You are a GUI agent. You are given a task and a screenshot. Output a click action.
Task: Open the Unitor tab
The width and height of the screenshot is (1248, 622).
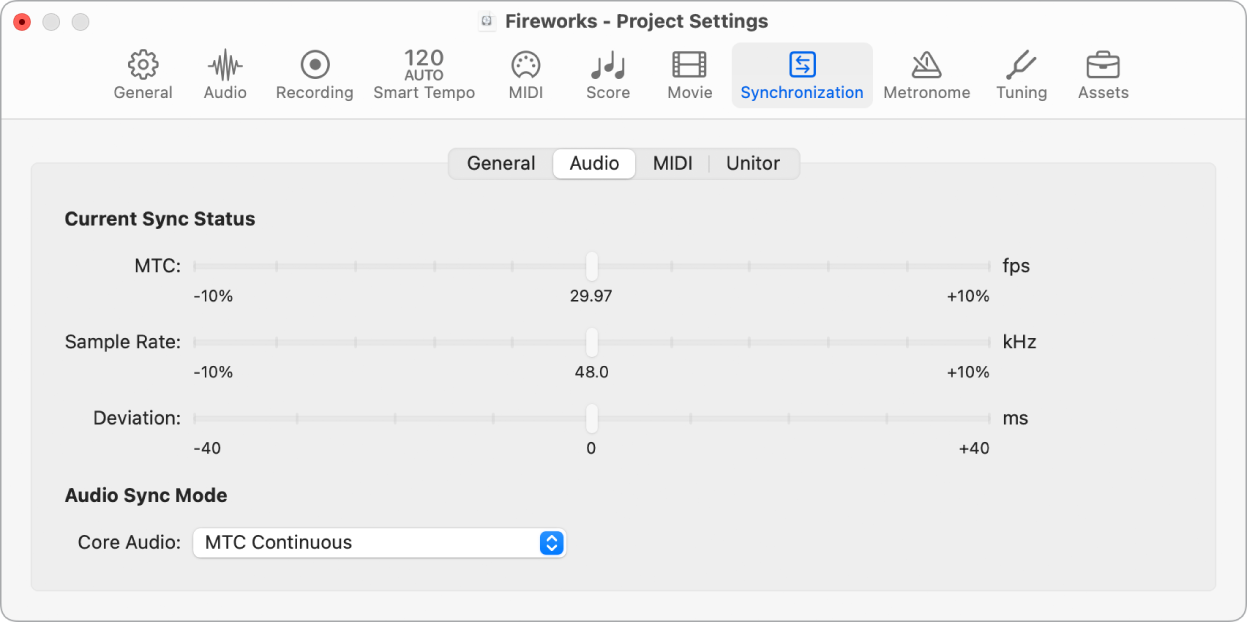tap(753, 163)
